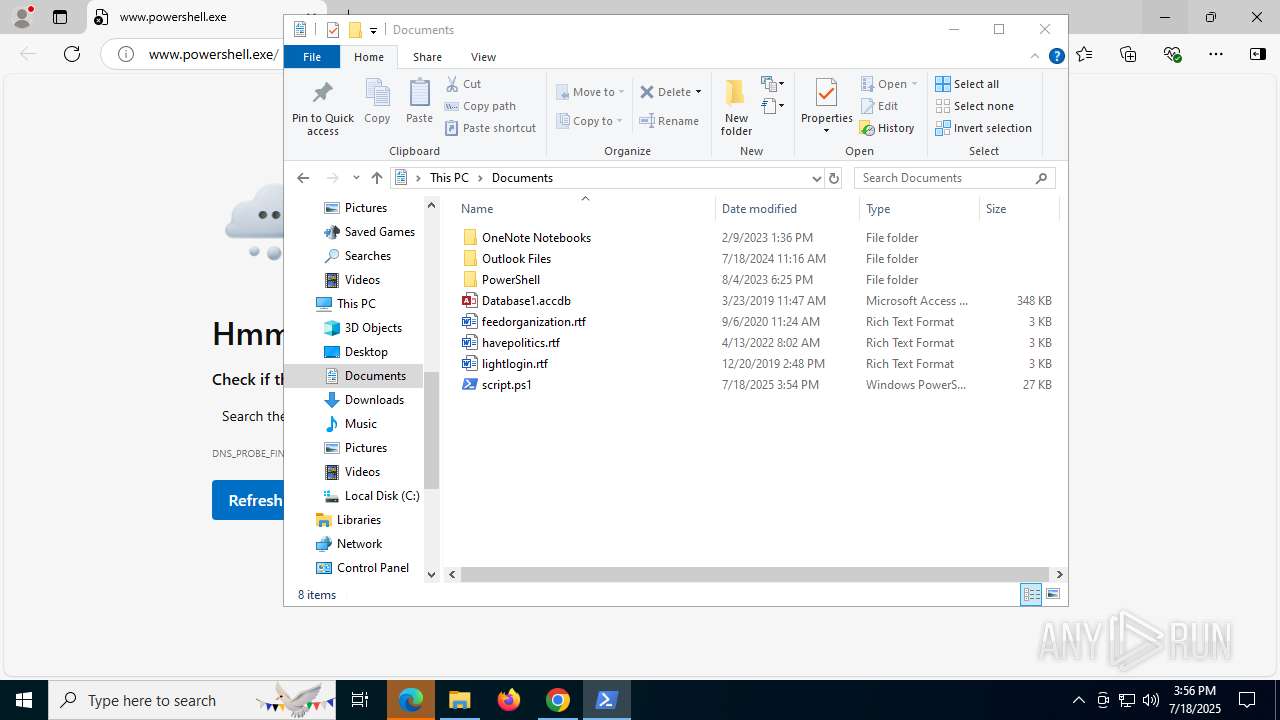This screenshot has width=1280, height=720.
Task: Click the Delete ribbon button
Action: pyautogui.click(x=665, y=92)
